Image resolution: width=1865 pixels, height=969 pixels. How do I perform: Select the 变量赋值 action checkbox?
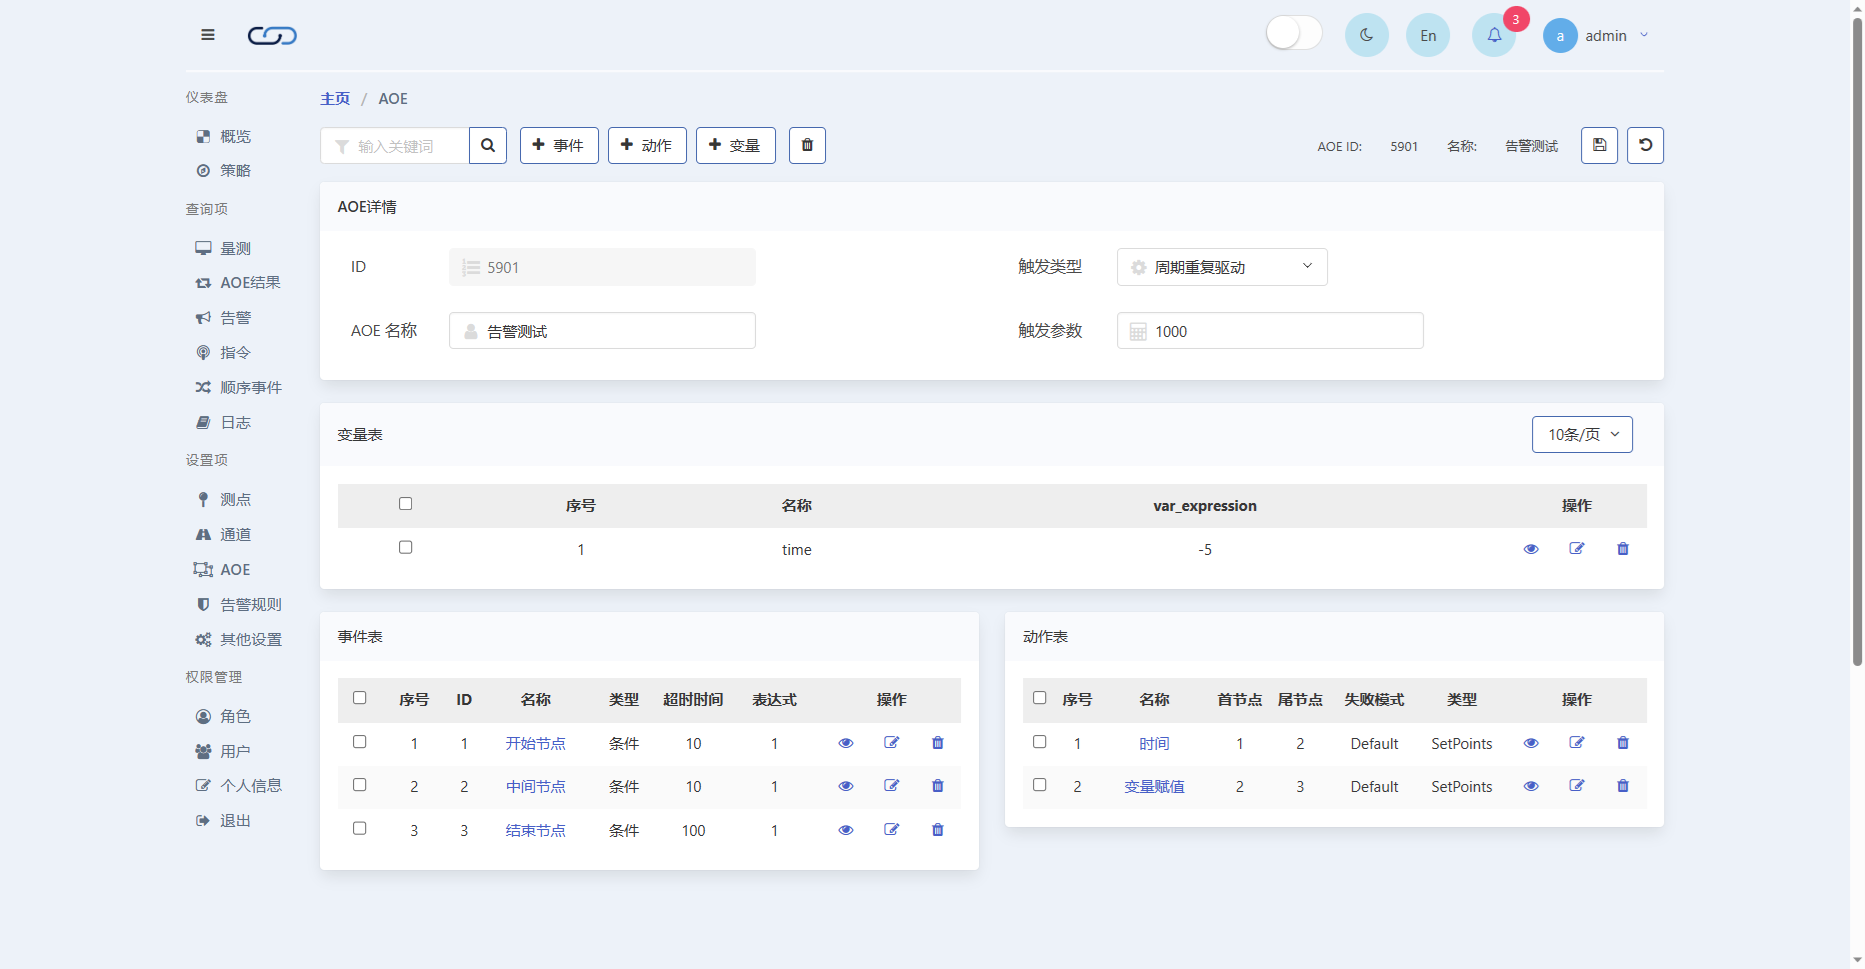pos(1040,785)
